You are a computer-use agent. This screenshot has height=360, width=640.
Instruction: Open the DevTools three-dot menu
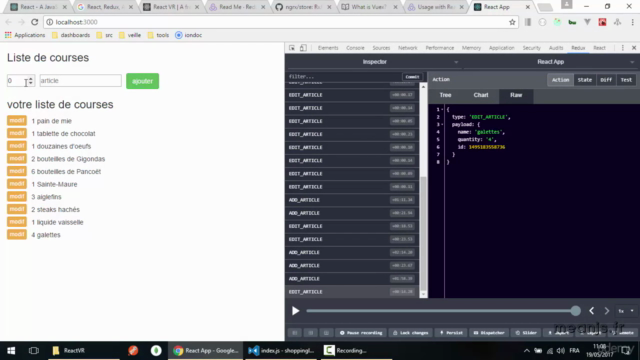tap(622, 48)
